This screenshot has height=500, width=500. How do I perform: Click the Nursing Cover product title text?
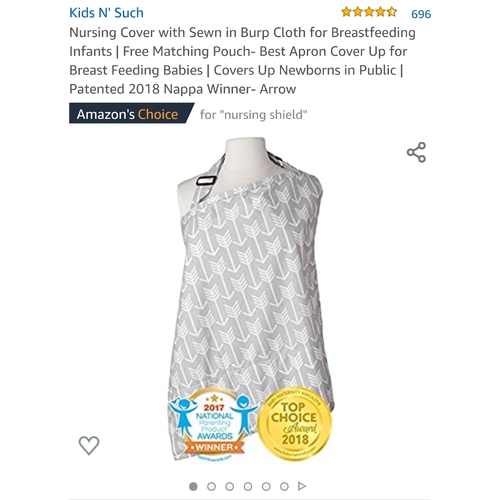tap(243, 61)
